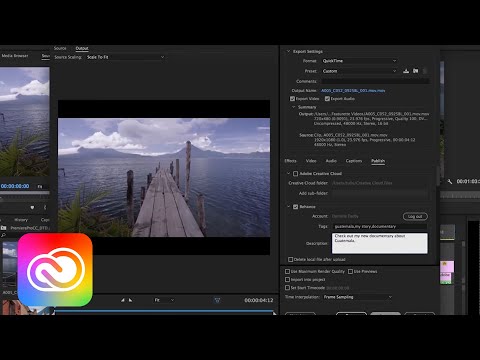Screen dimensions: 480x360
Task: Click the aspect ratio correction icon under preview
Action: (217, 300)
